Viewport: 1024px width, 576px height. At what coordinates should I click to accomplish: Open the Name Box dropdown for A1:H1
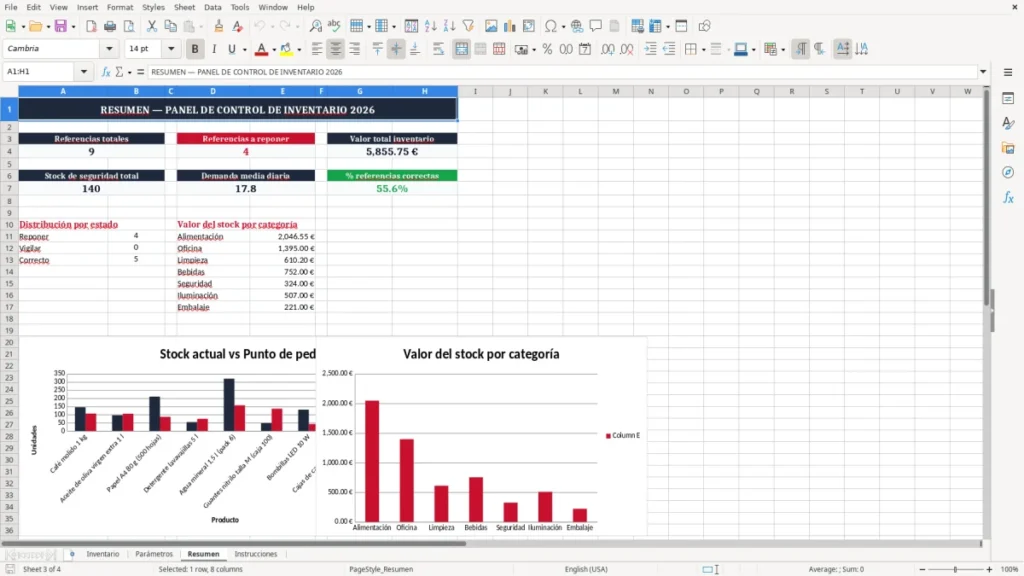(x=84, y=72)
